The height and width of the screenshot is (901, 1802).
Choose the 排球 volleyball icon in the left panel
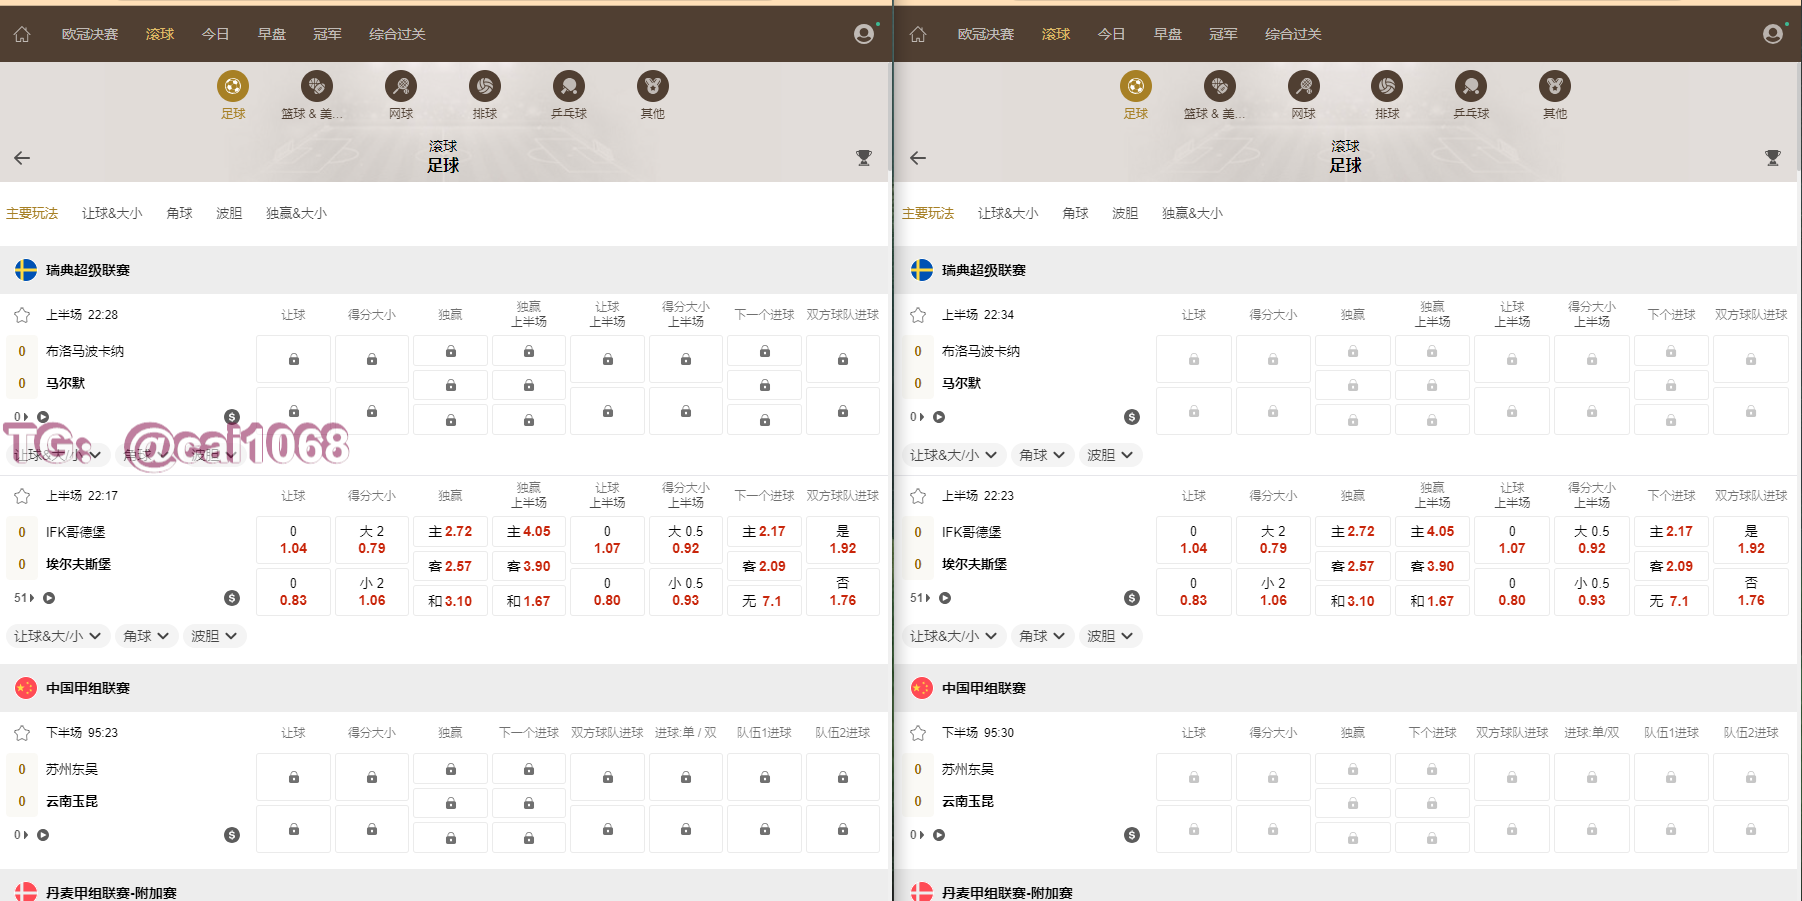click(485, 87)
